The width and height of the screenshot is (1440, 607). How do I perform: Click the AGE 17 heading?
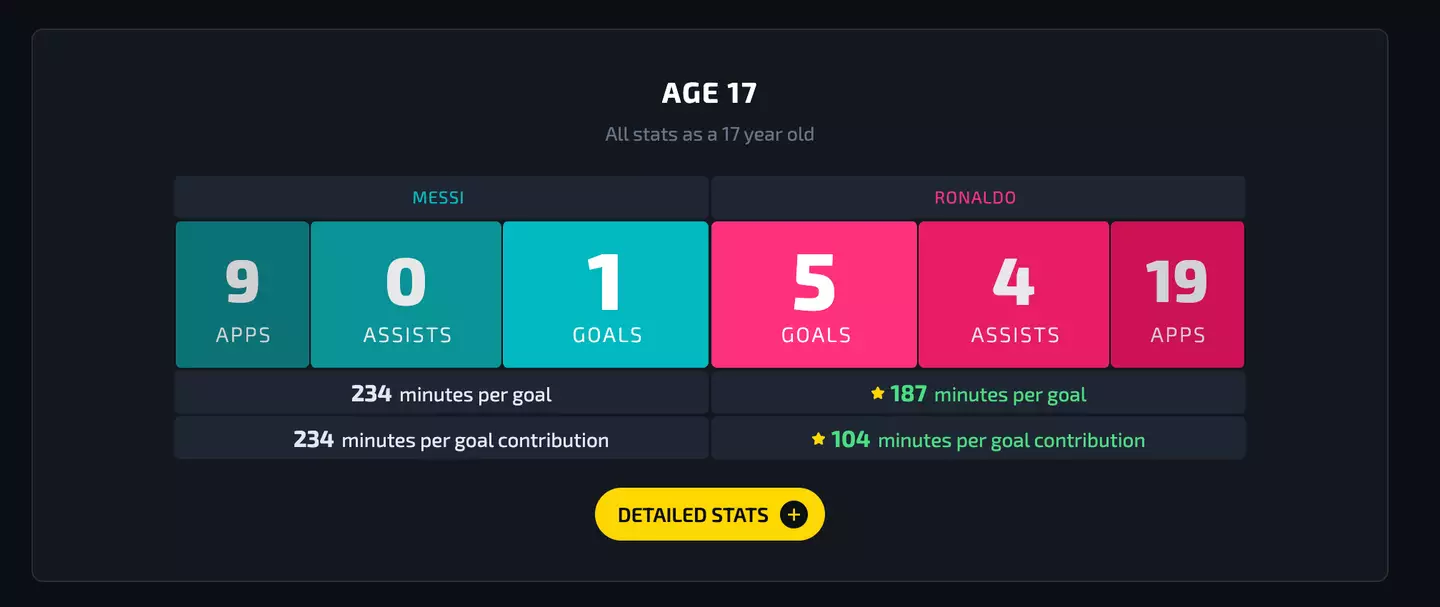(709, 94)
